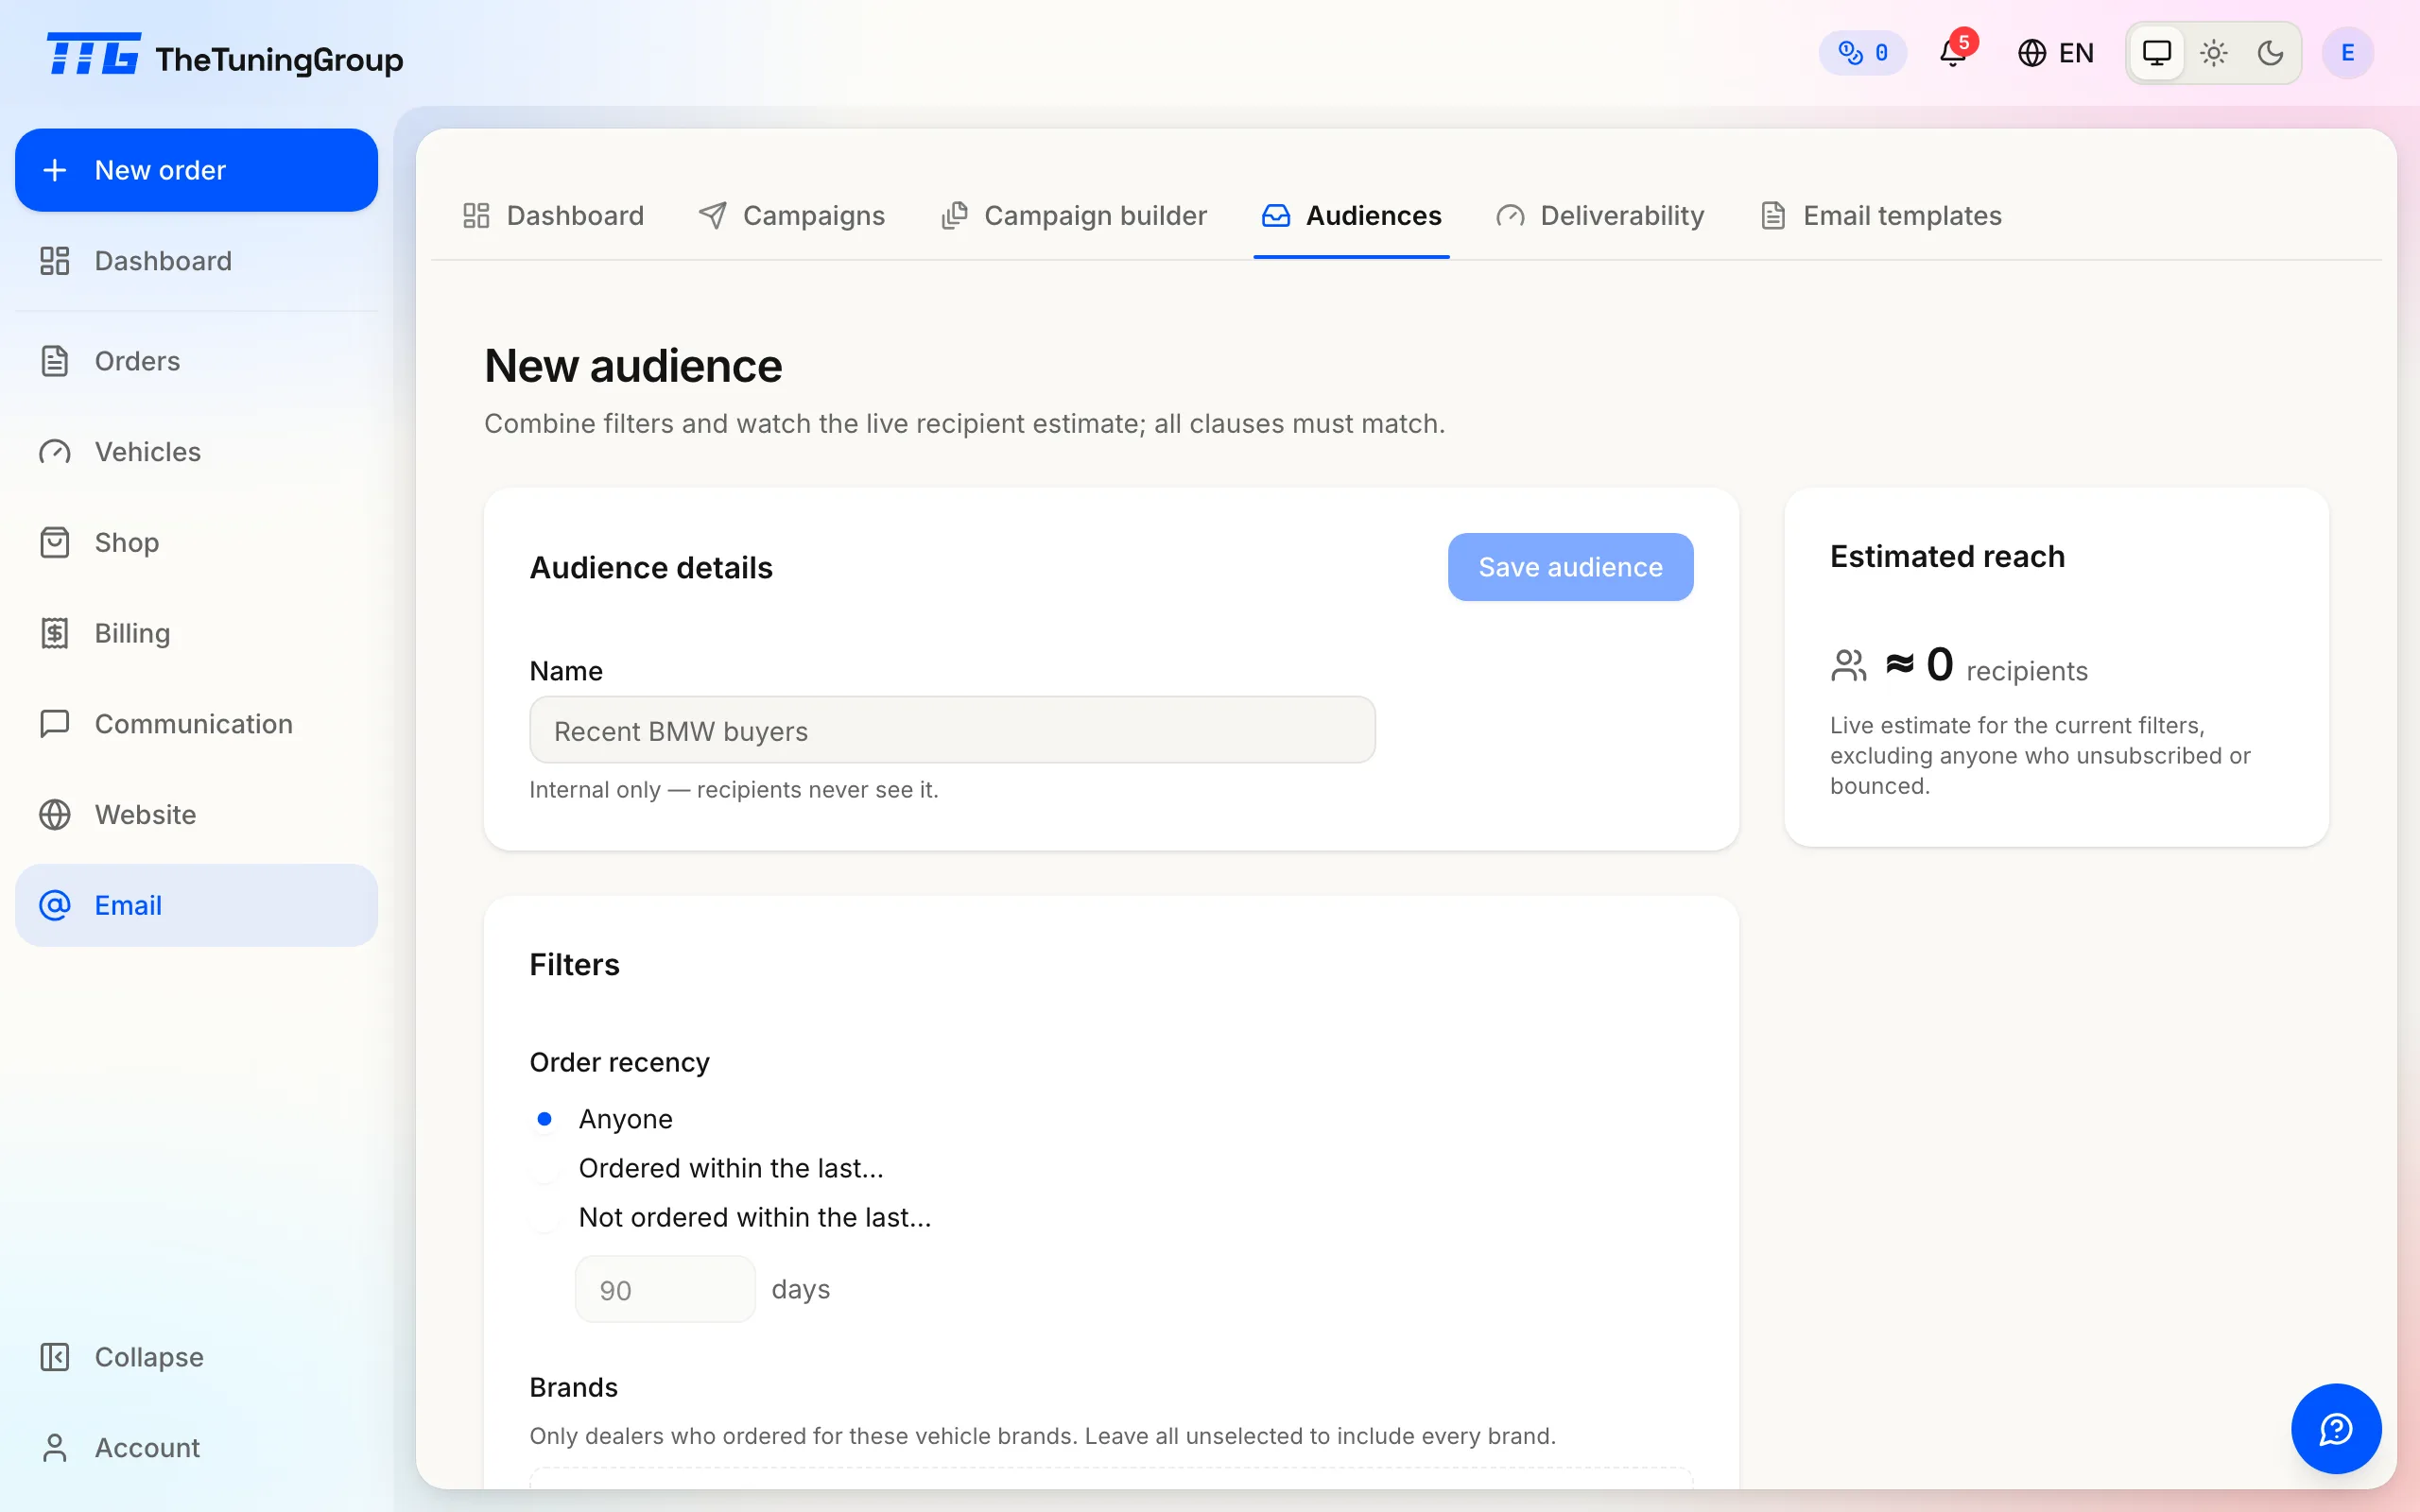Open Communication in sidebar
Viewport: 2420px width, 1512px height.
click(196, 724)
